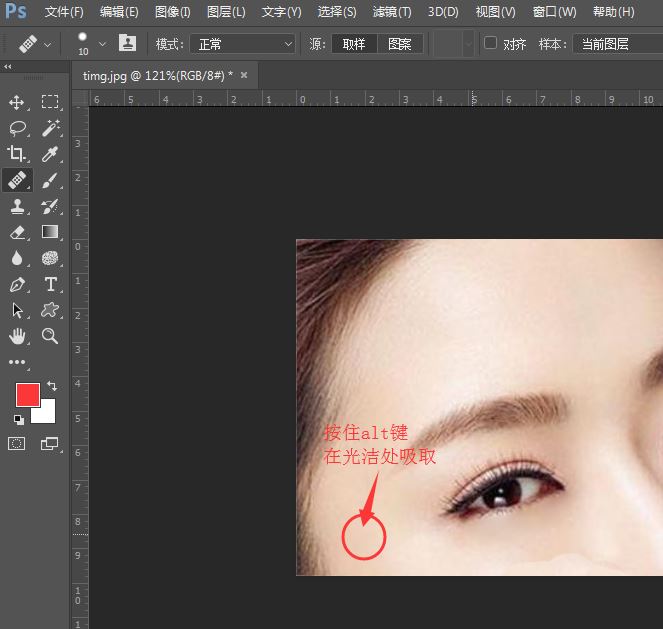Change the screen mode

49,443
